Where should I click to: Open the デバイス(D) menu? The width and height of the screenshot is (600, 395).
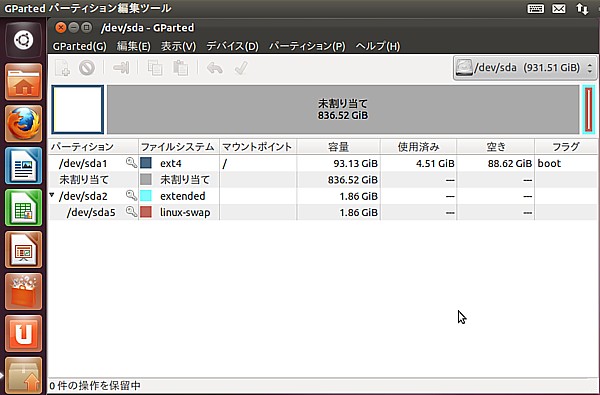tap(233, 46)
